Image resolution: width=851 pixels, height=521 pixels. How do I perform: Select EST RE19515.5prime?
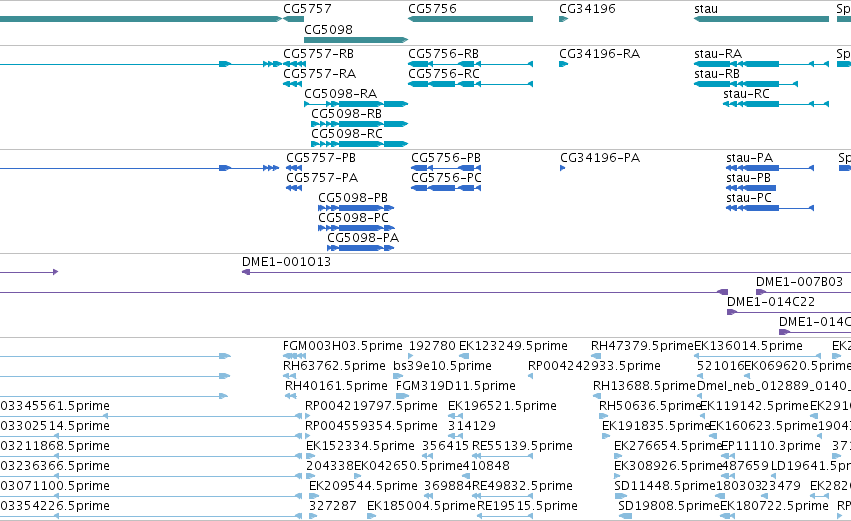coord(528,507)
